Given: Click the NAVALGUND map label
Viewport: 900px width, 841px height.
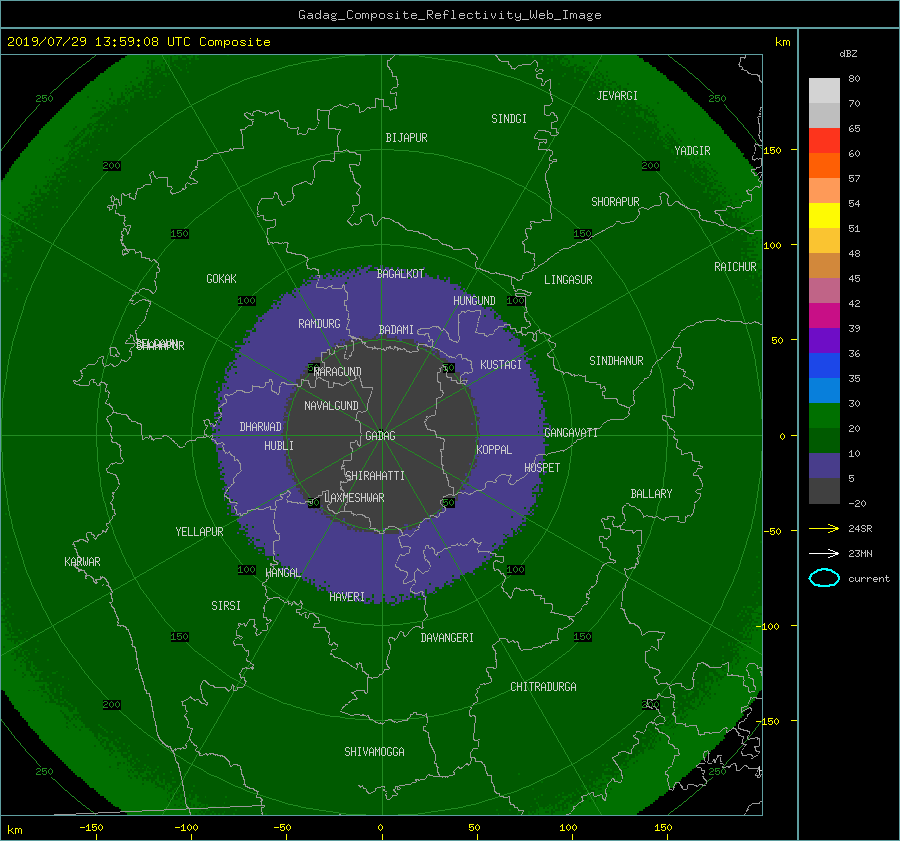Looking at the screenshot, I should click(331, 406).
